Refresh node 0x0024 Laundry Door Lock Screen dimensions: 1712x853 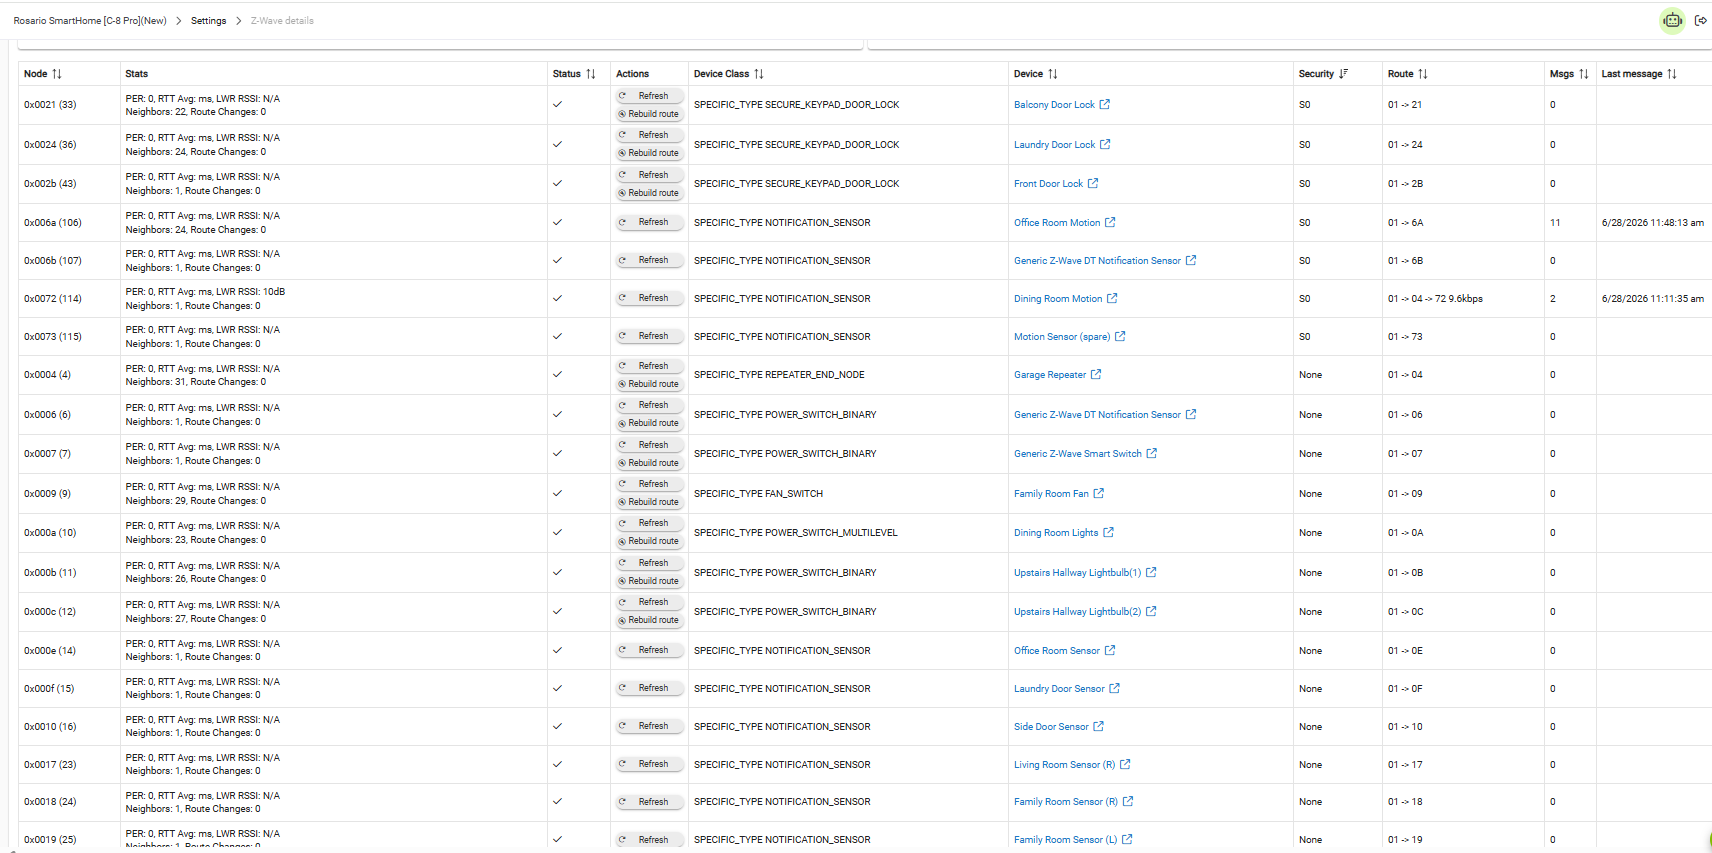[x=650, y=135]
